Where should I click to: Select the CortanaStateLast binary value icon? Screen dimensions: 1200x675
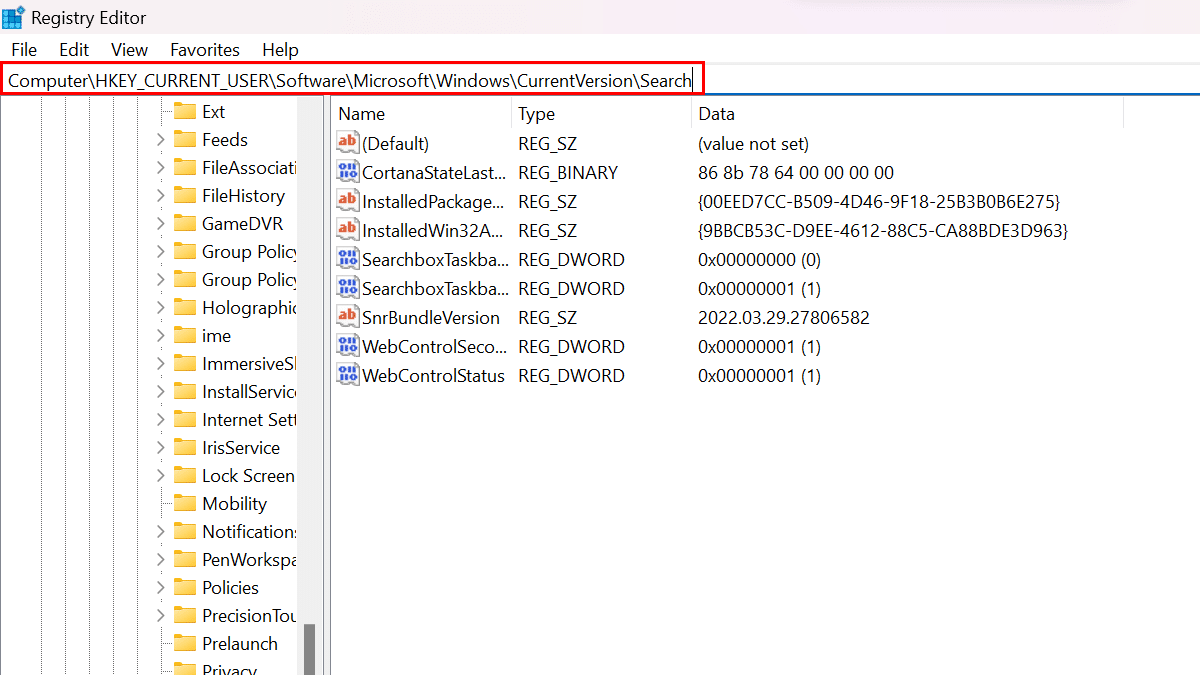[348, 172]
